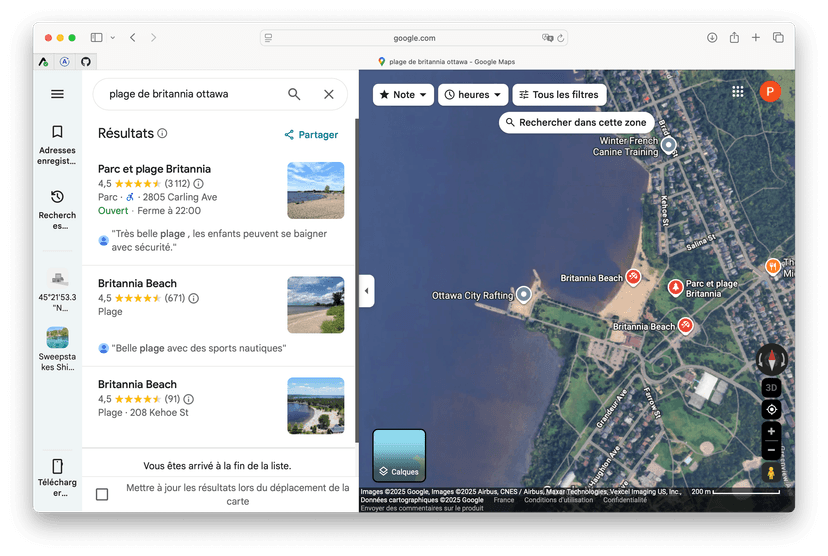Clear the search box with X
This screenshot has height=556, width=828.
(329, 94)
